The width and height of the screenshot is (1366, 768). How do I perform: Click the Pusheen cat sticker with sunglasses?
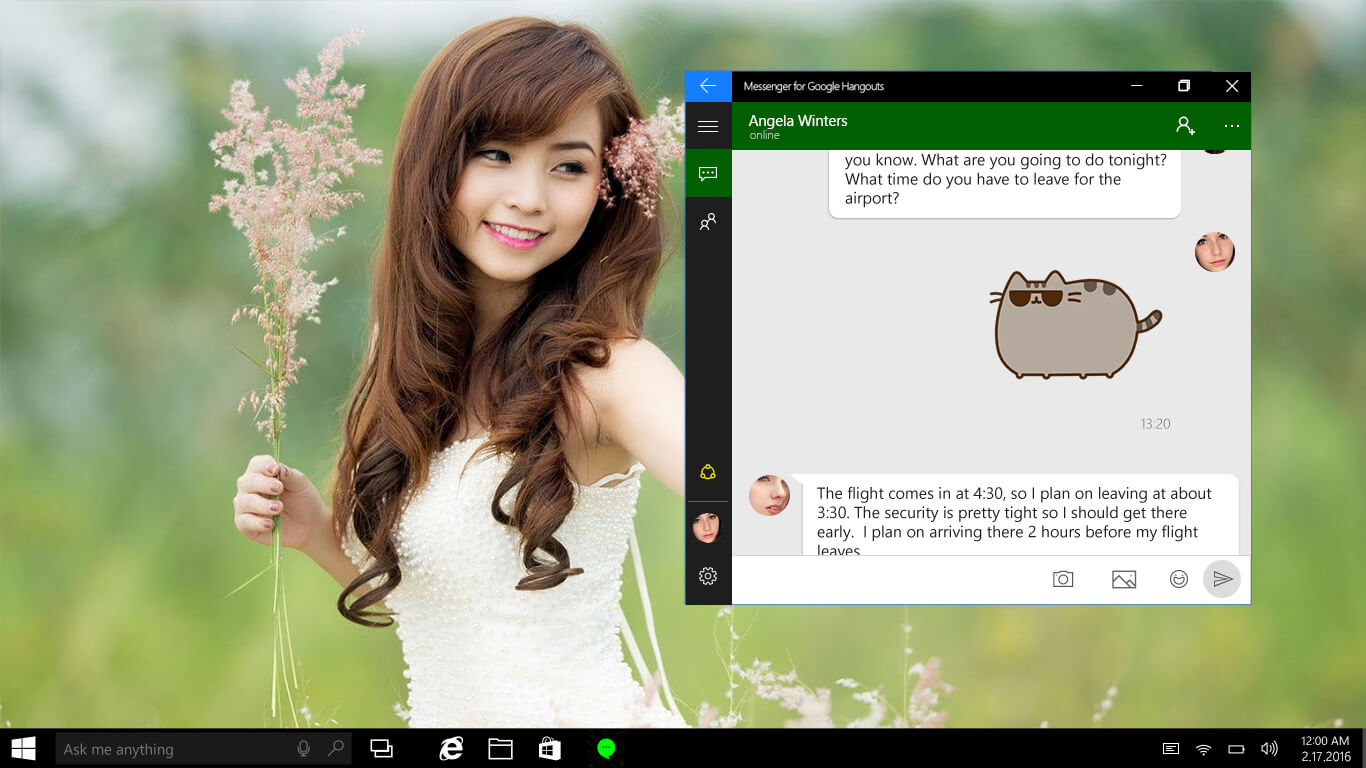click(x=1075, y=324)
